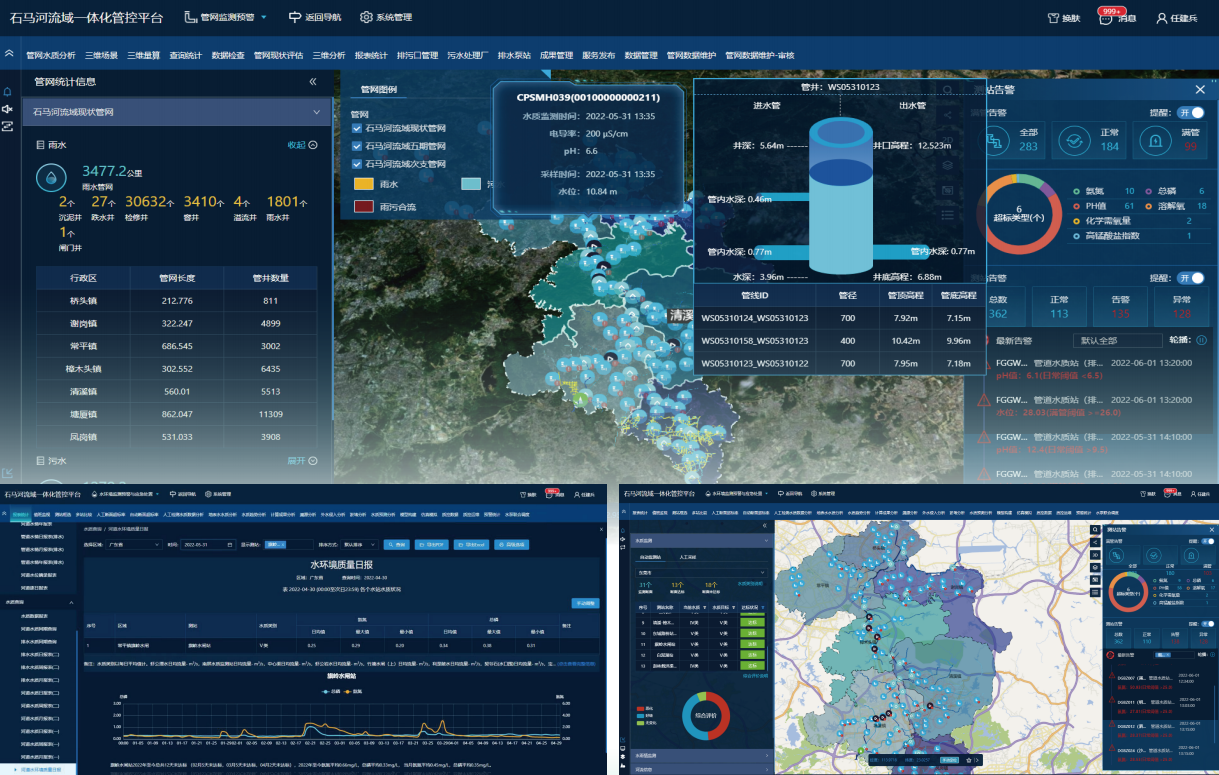Click the 任建兵 user profile icon
The height and width of the screenshot is (775, 1219).
point(1162,18)
